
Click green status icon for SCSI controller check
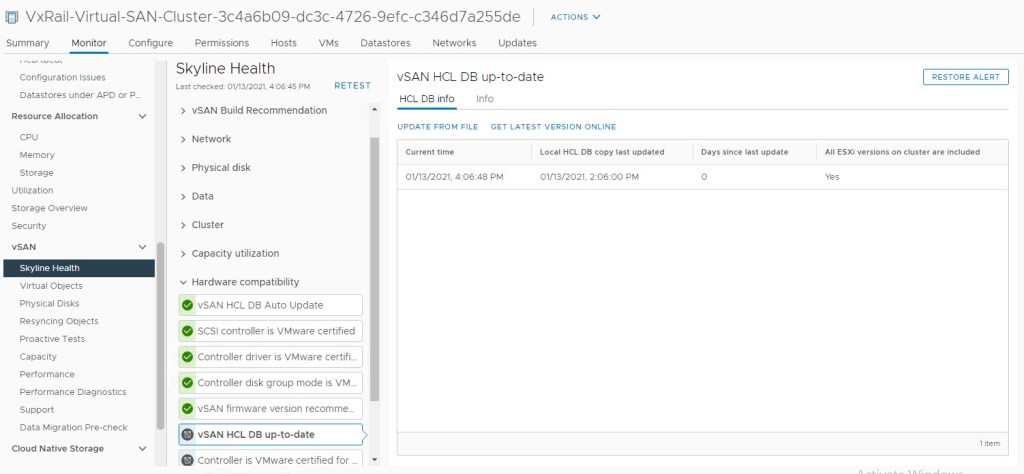[187, 331]
